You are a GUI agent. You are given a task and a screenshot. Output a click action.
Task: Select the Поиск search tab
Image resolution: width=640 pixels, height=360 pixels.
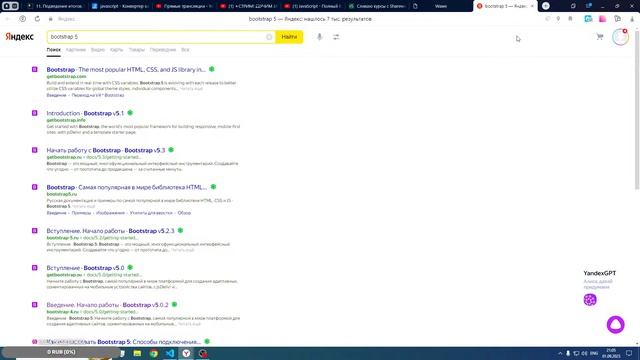point(53,50)
